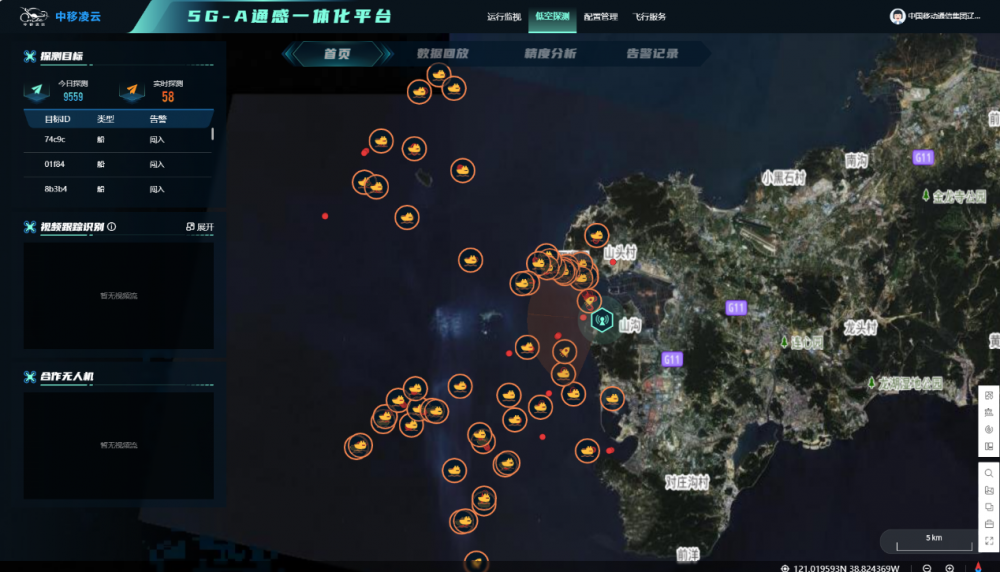Select the 低空探测 top menu
Viewport: 1000px width, 572px height.
coord(552,17)
